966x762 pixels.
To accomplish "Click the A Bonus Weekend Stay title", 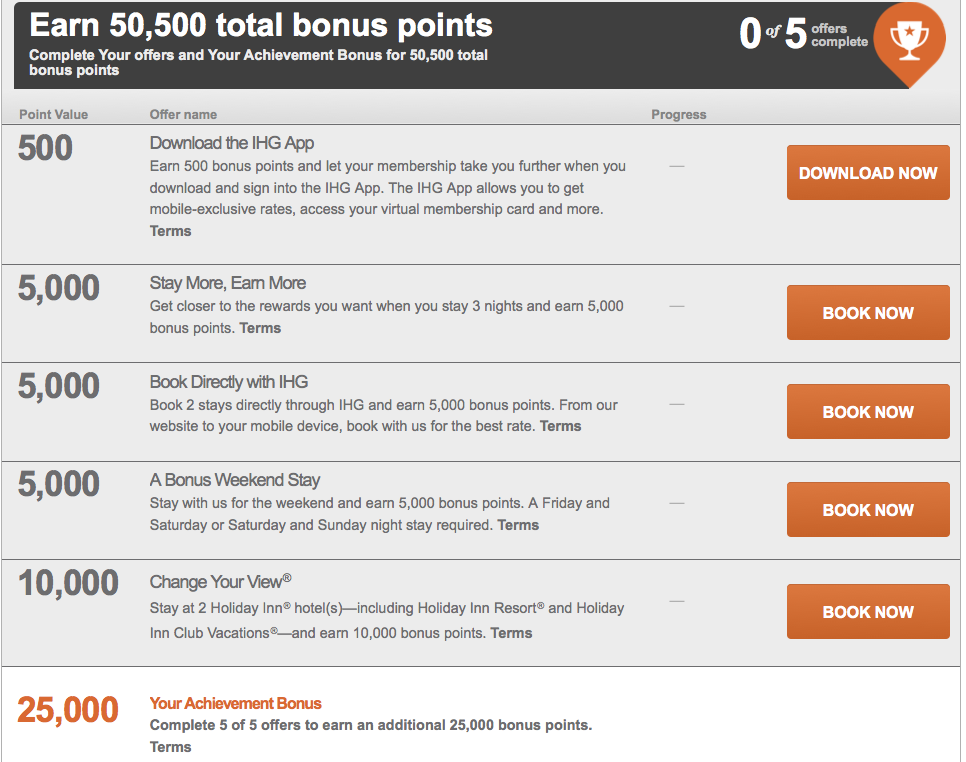I will point(235,480).
